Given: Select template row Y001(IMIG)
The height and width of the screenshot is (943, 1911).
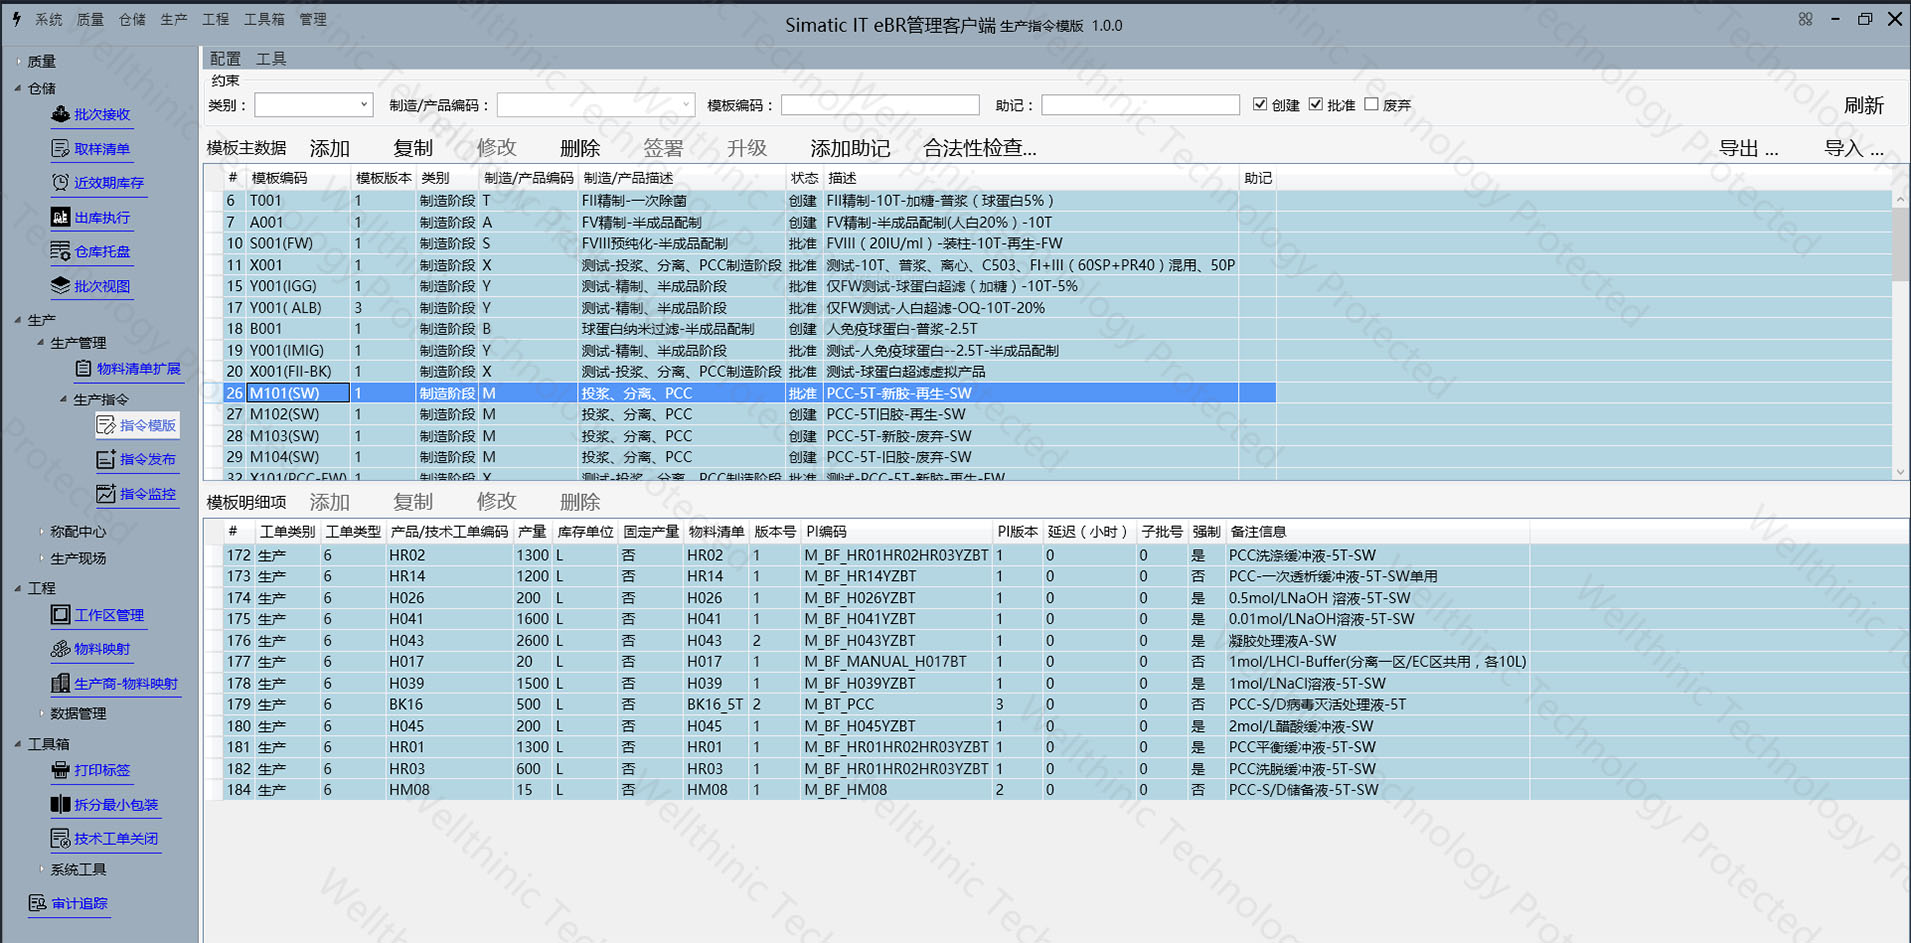Looking at the screenshot, I should [740, 350].
